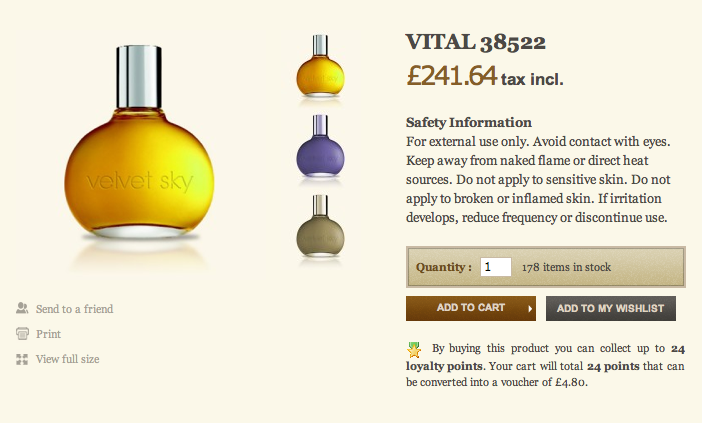Focus the Quantity input field

click(x=496, y=267)
